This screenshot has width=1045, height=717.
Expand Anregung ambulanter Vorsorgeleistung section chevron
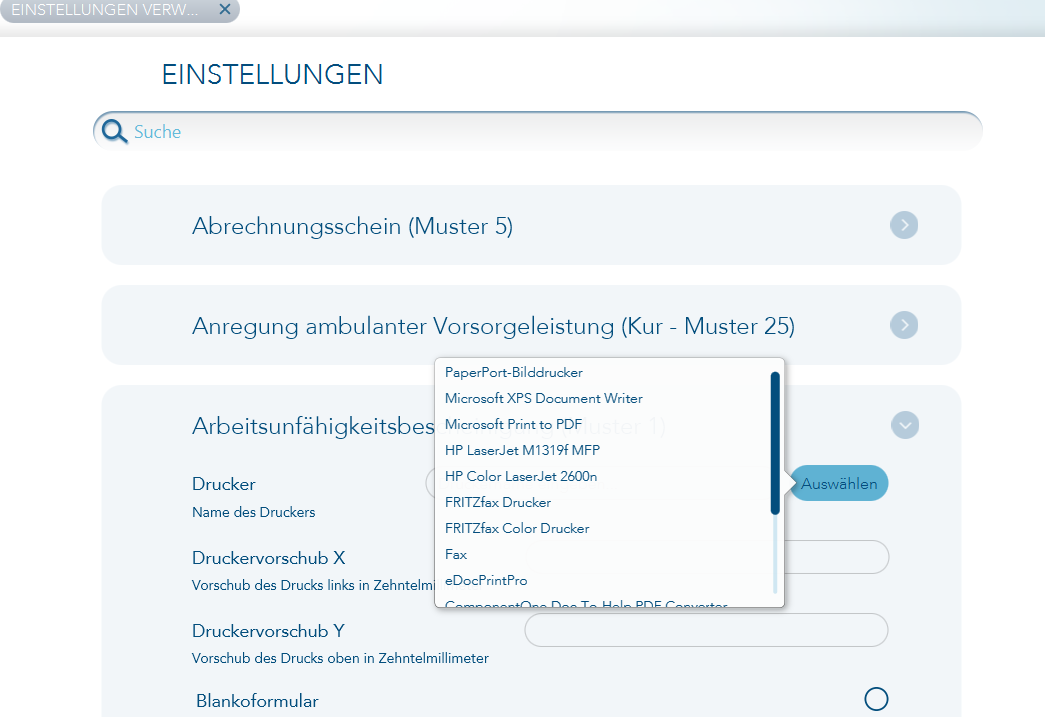pyautogui.click(x=904, y=325)
